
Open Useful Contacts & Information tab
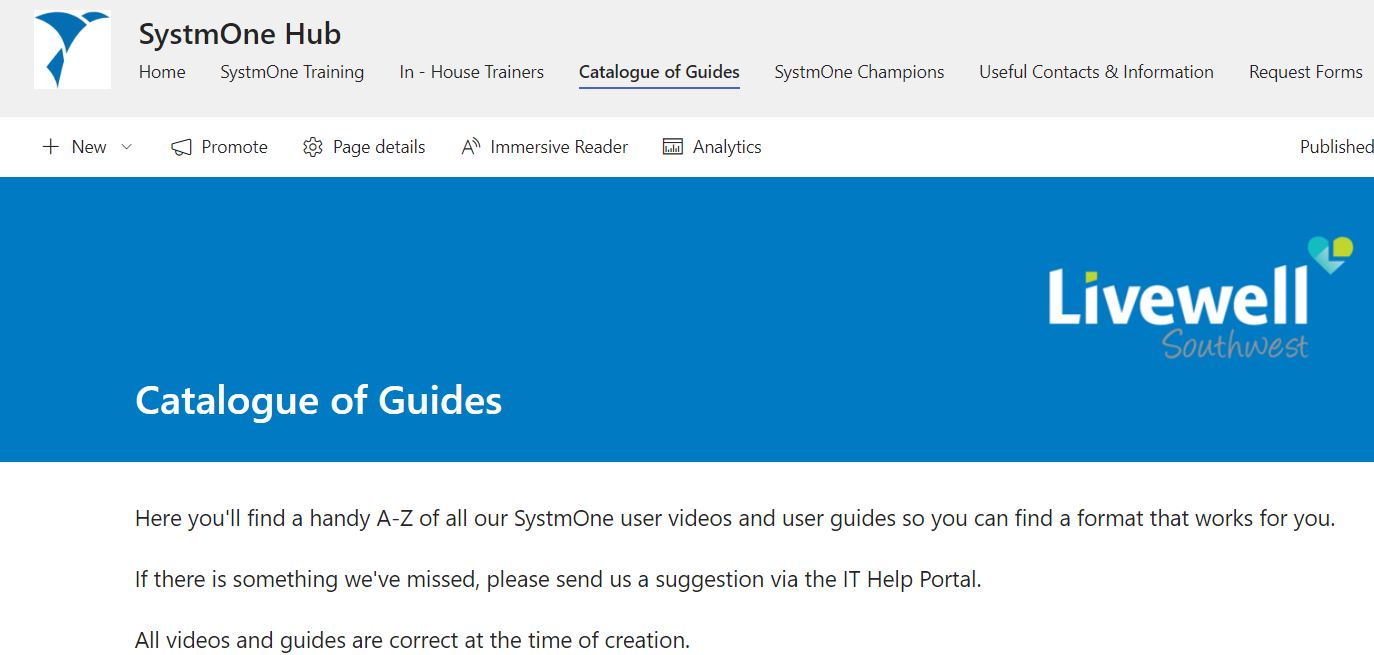pyautogui.click(x=1096, y=72)
